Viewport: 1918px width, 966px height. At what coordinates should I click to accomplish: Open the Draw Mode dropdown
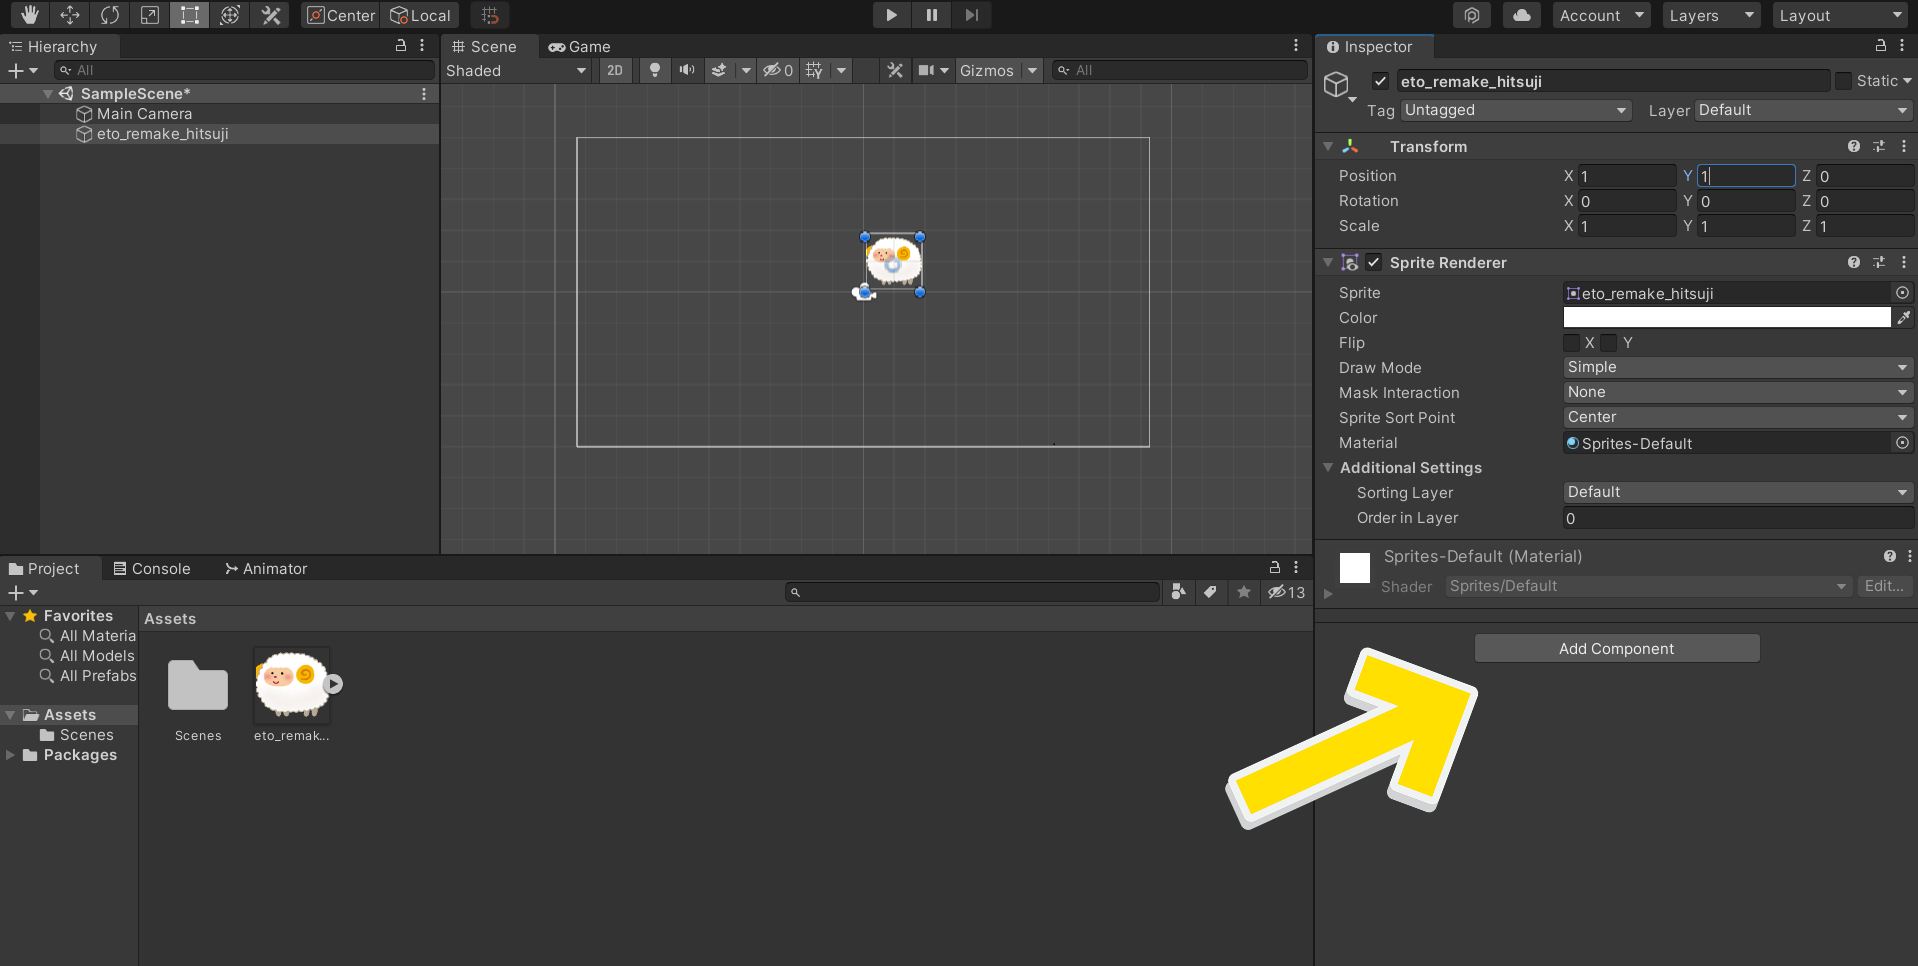click(1737, 367)
